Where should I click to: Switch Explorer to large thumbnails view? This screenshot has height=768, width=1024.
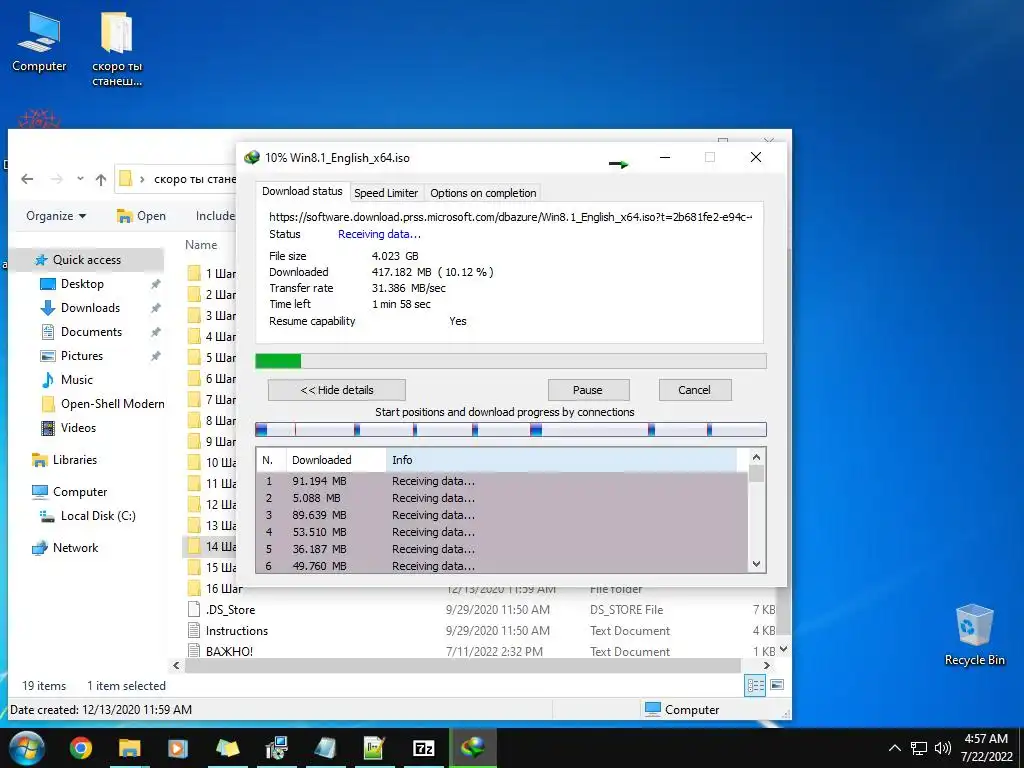pos(777,685)
